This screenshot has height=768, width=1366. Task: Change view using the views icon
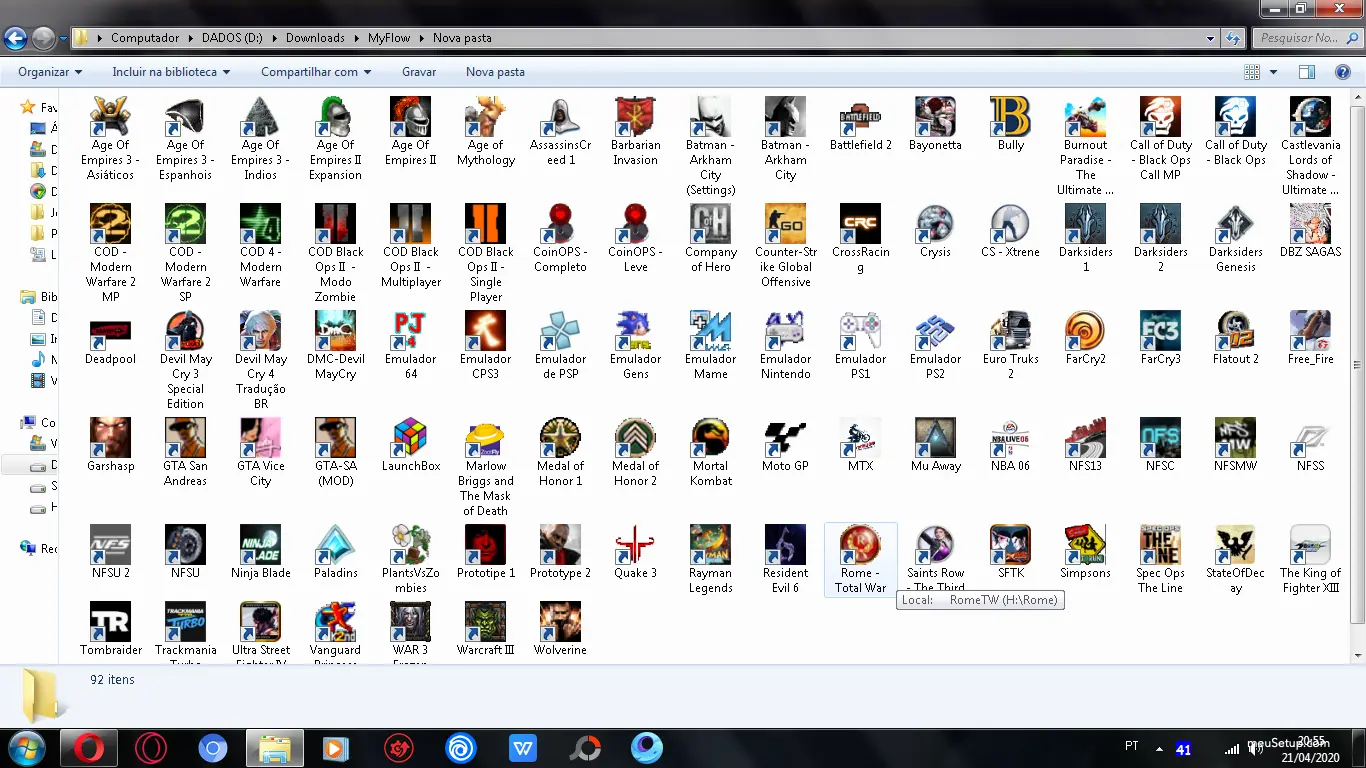1252,72
